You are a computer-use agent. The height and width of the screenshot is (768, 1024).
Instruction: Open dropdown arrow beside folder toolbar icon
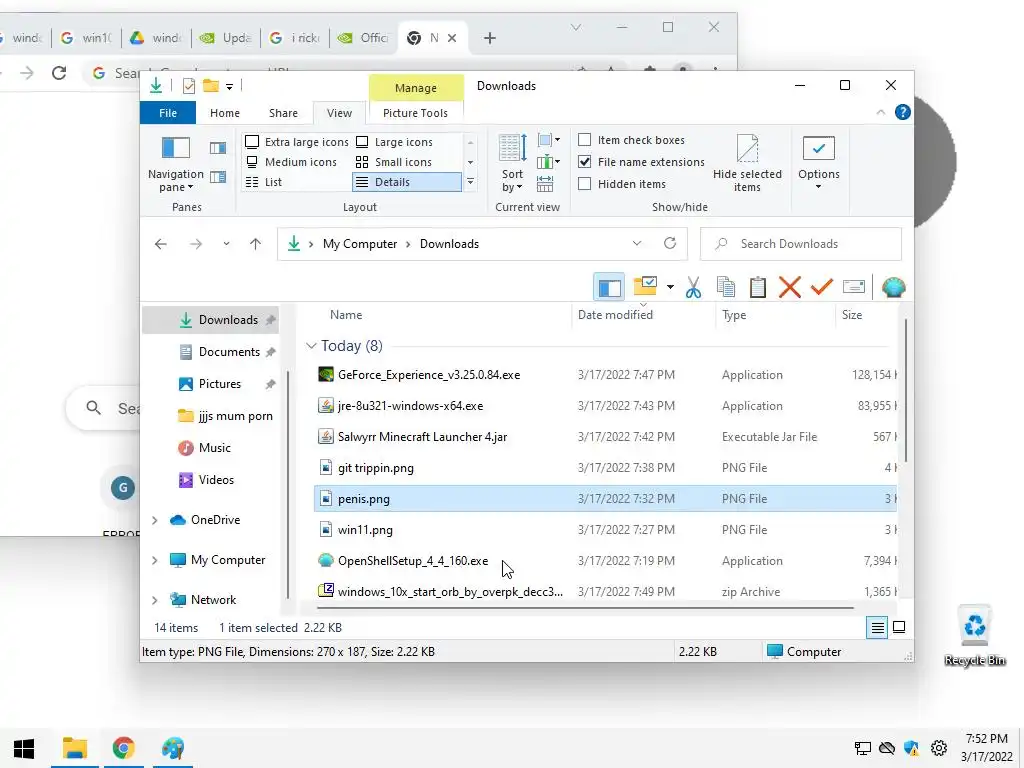coord(670,287)
